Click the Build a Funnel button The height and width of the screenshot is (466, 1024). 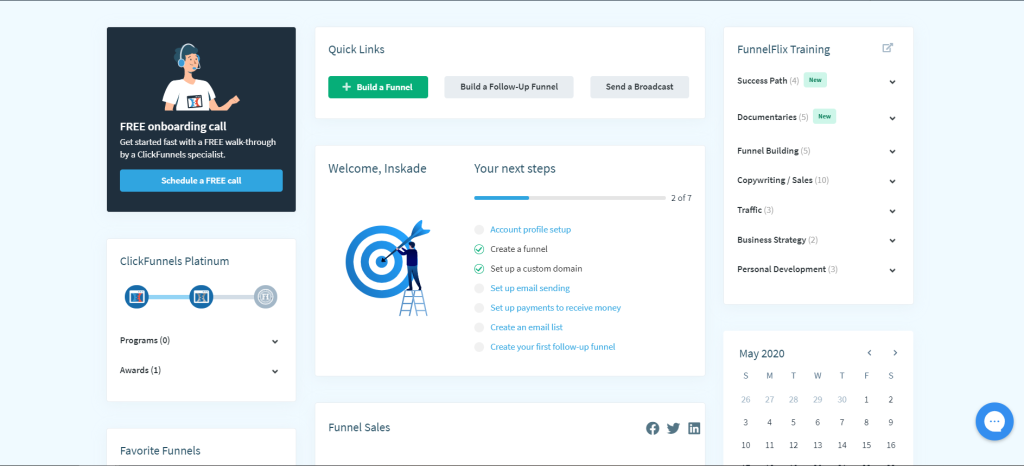coord(378,87)
